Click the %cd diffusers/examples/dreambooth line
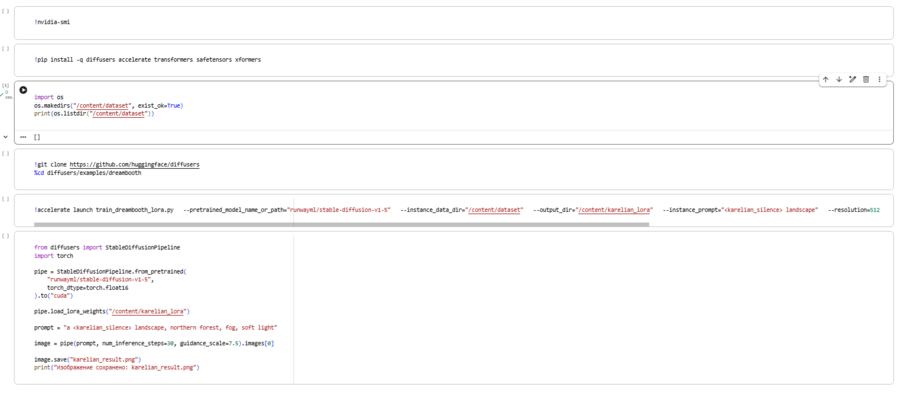900x398 pixels. [x=87, y=172]
